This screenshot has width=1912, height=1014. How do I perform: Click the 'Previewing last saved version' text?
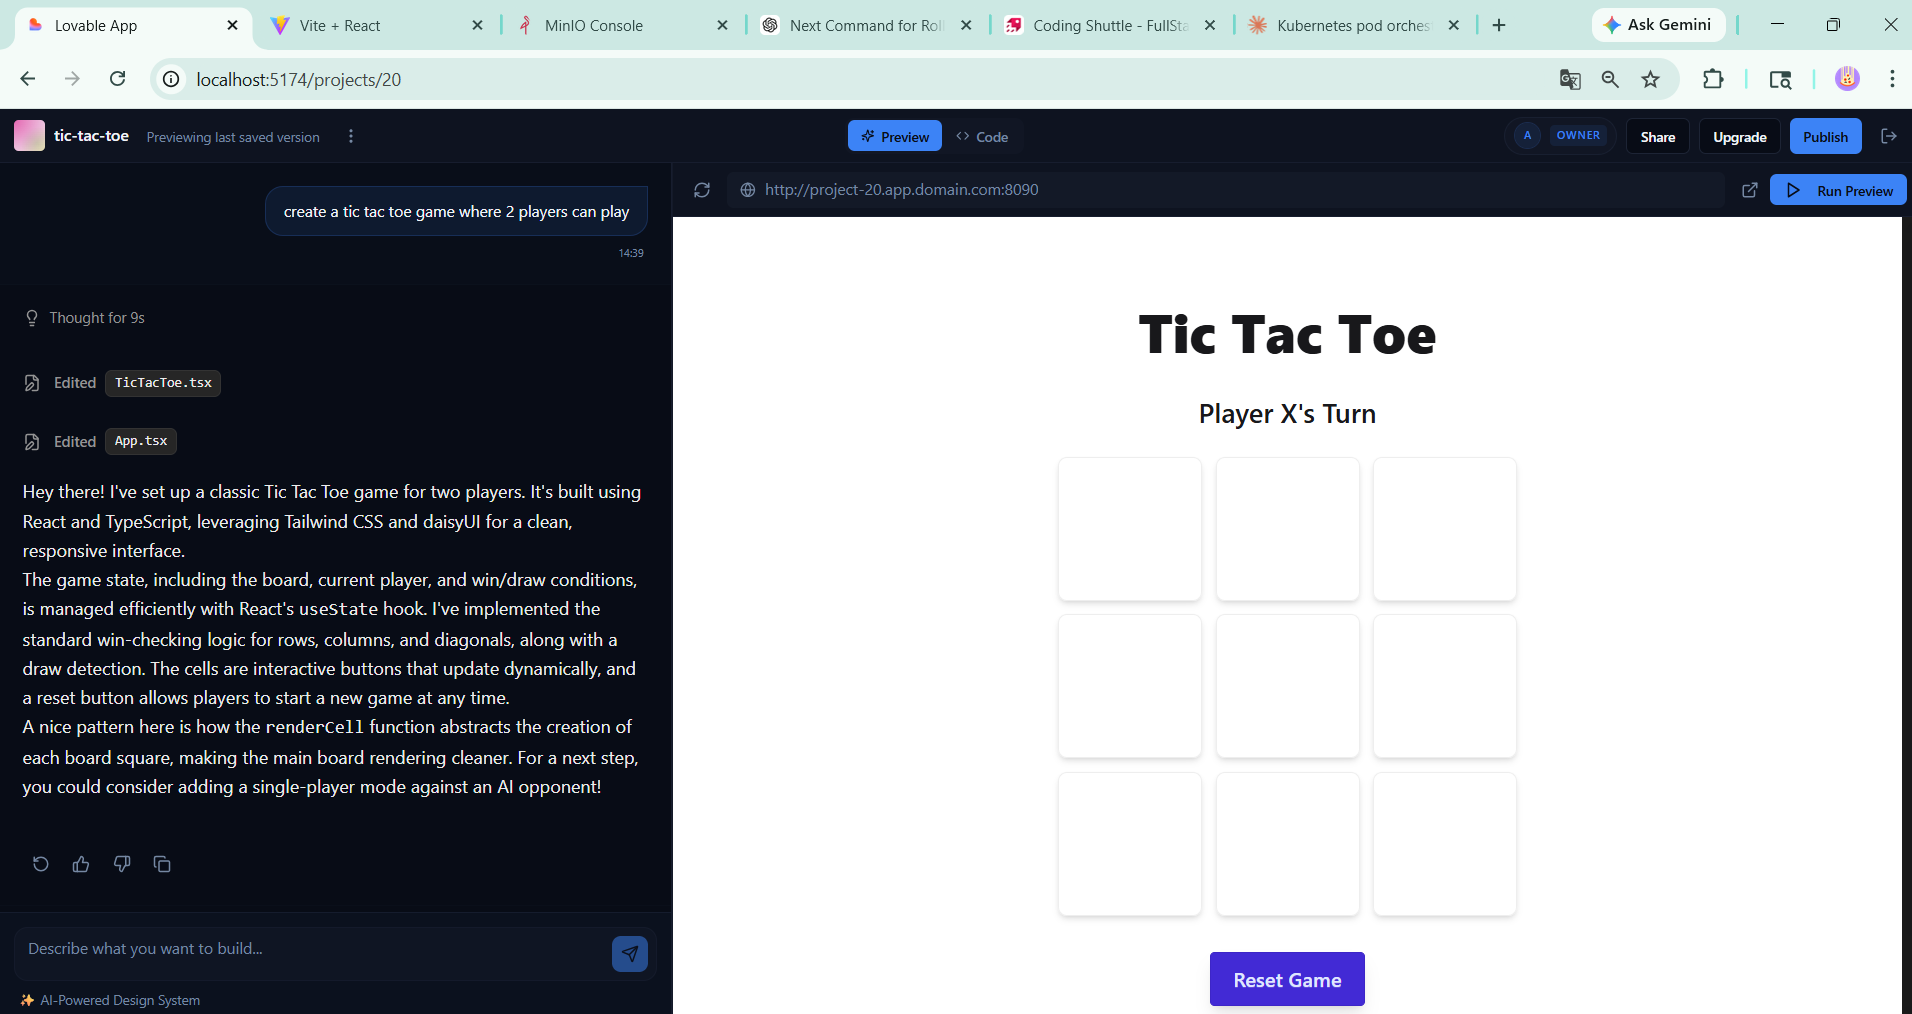pos(233,137)
